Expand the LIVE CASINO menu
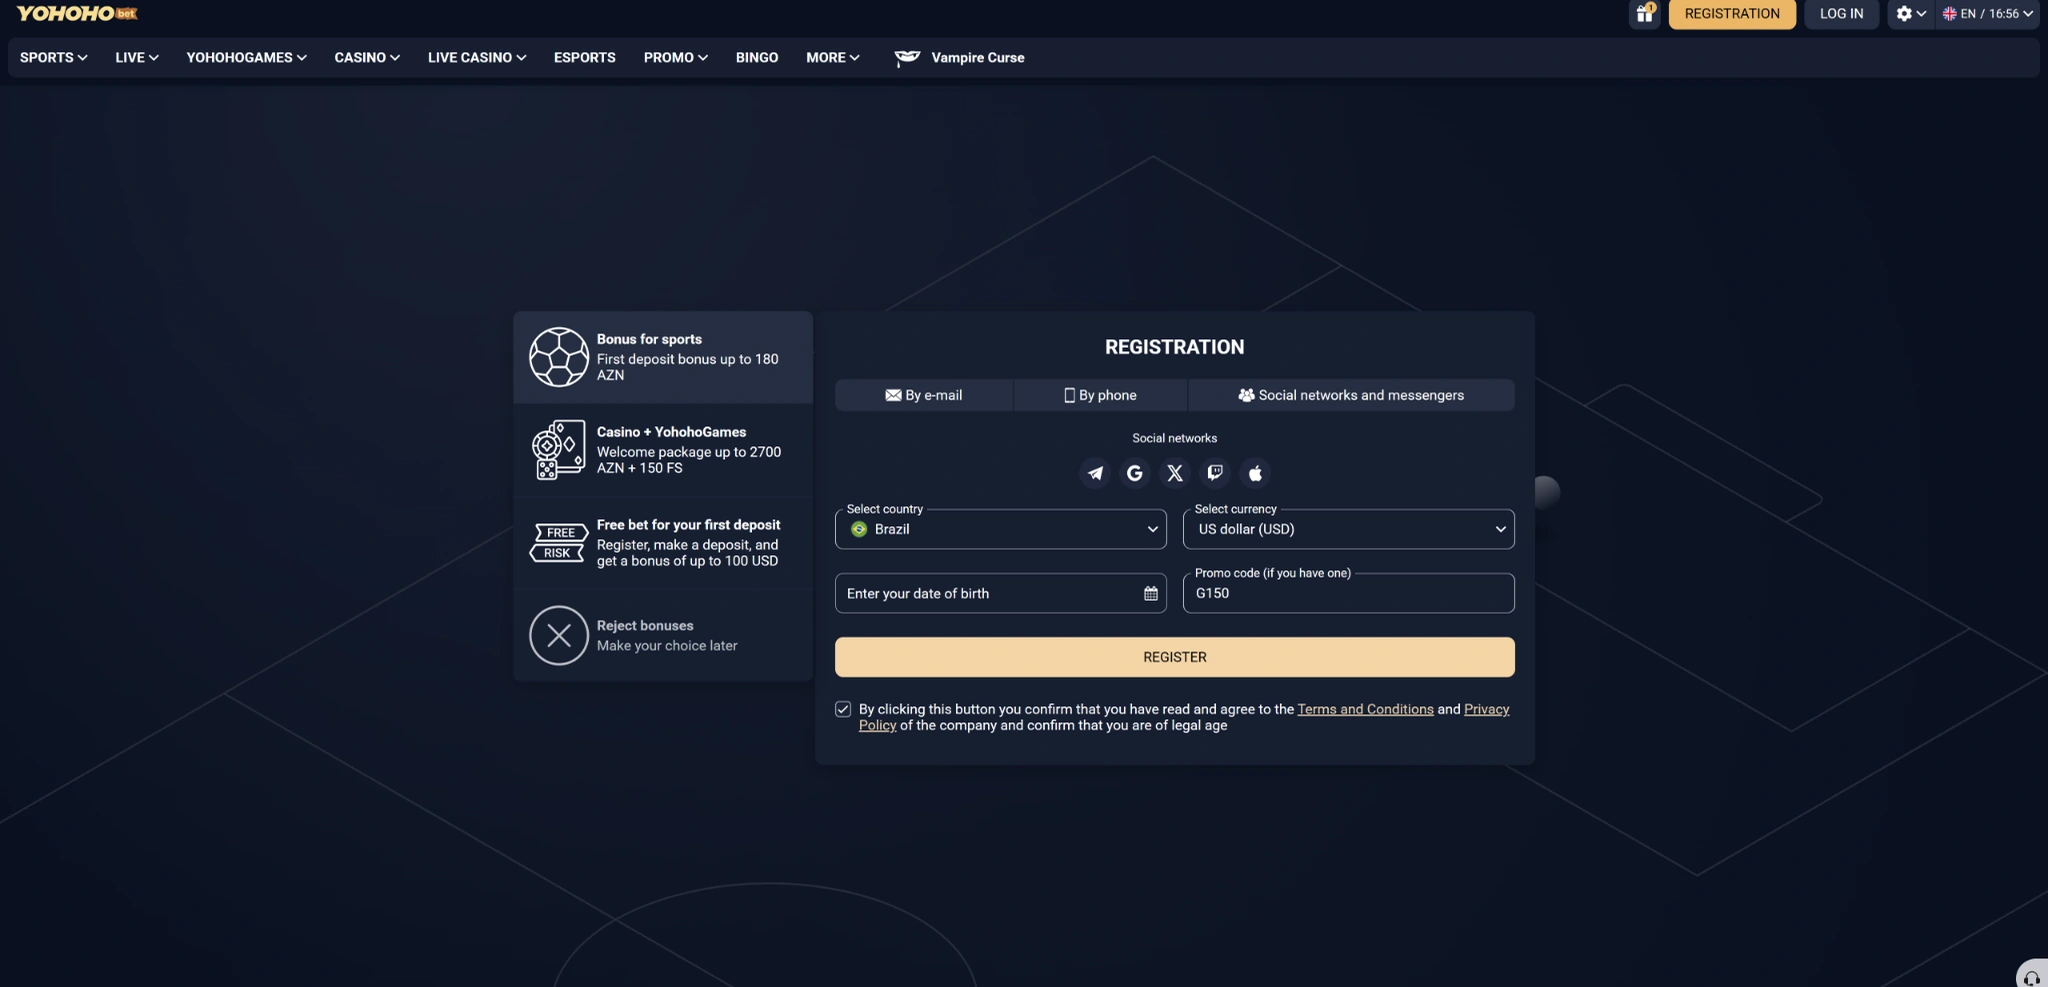2048x987 pixels. click(x=477, y=58)
